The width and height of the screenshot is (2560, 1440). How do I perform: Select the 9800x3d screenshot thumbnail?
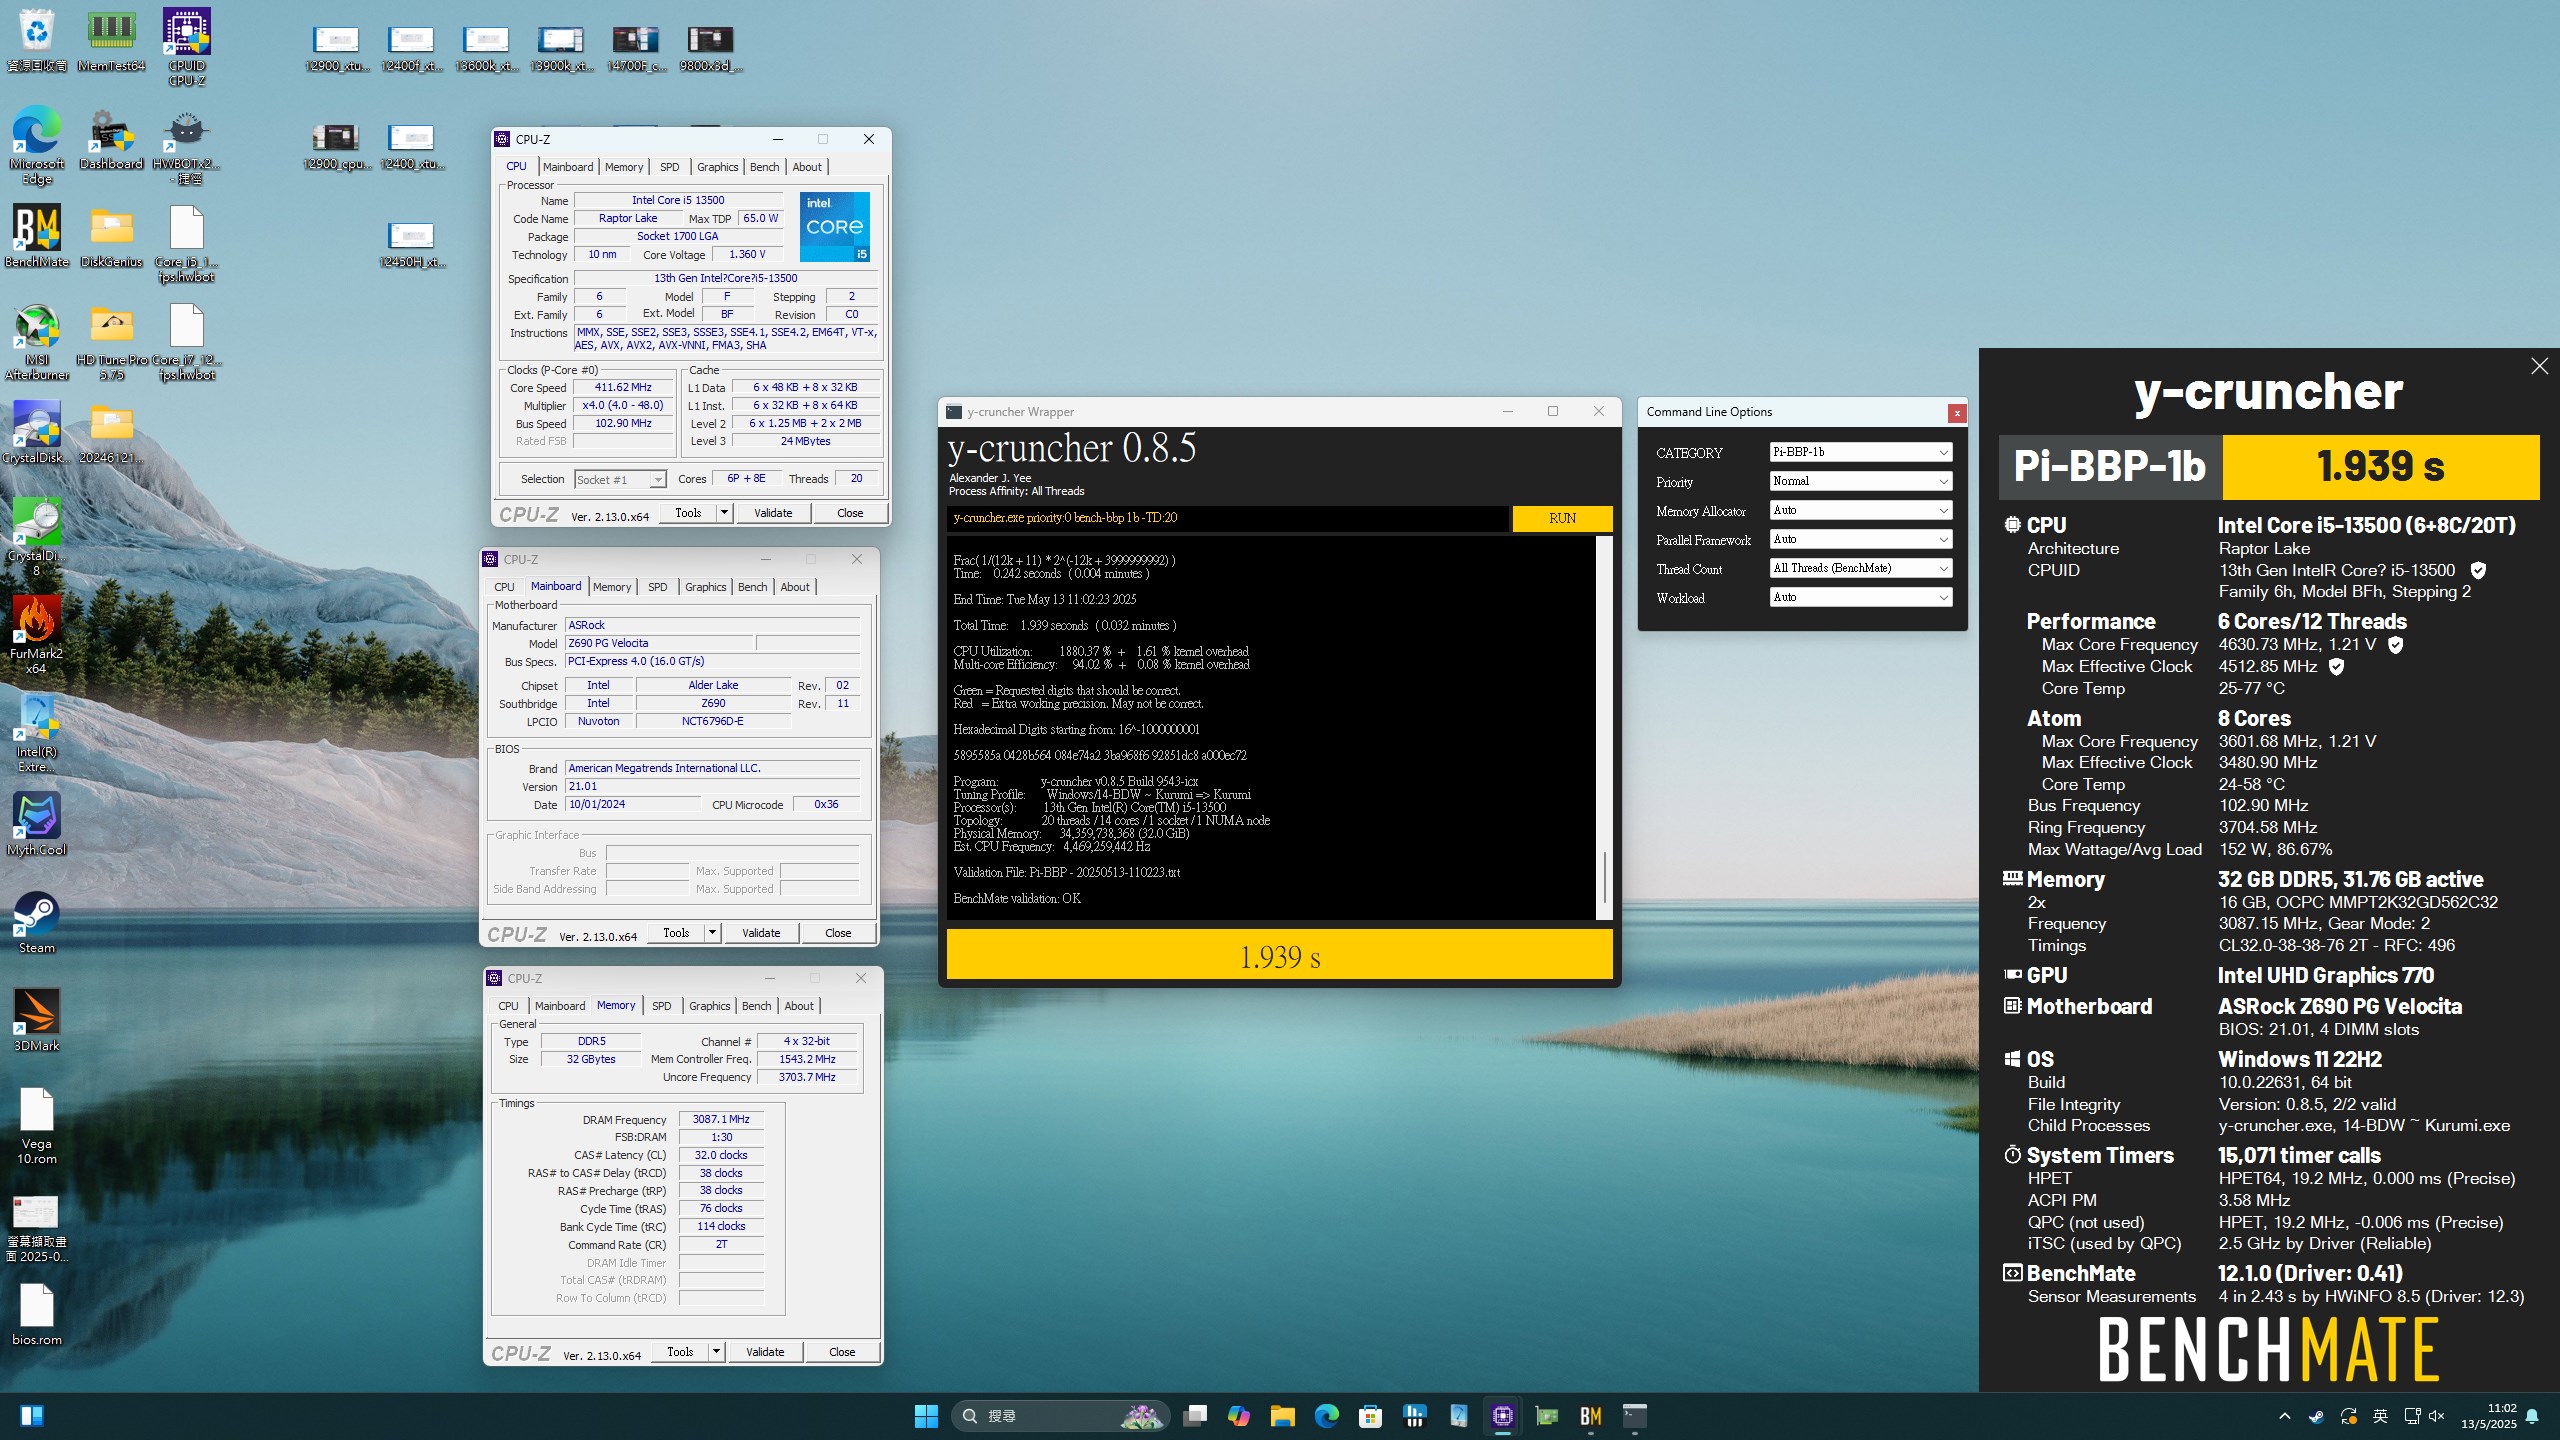(710, 49)
